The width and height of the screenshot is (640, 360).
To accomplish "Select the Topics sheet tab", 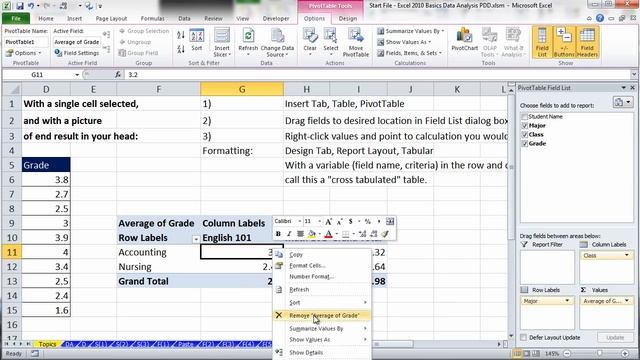I will [47, 344].
